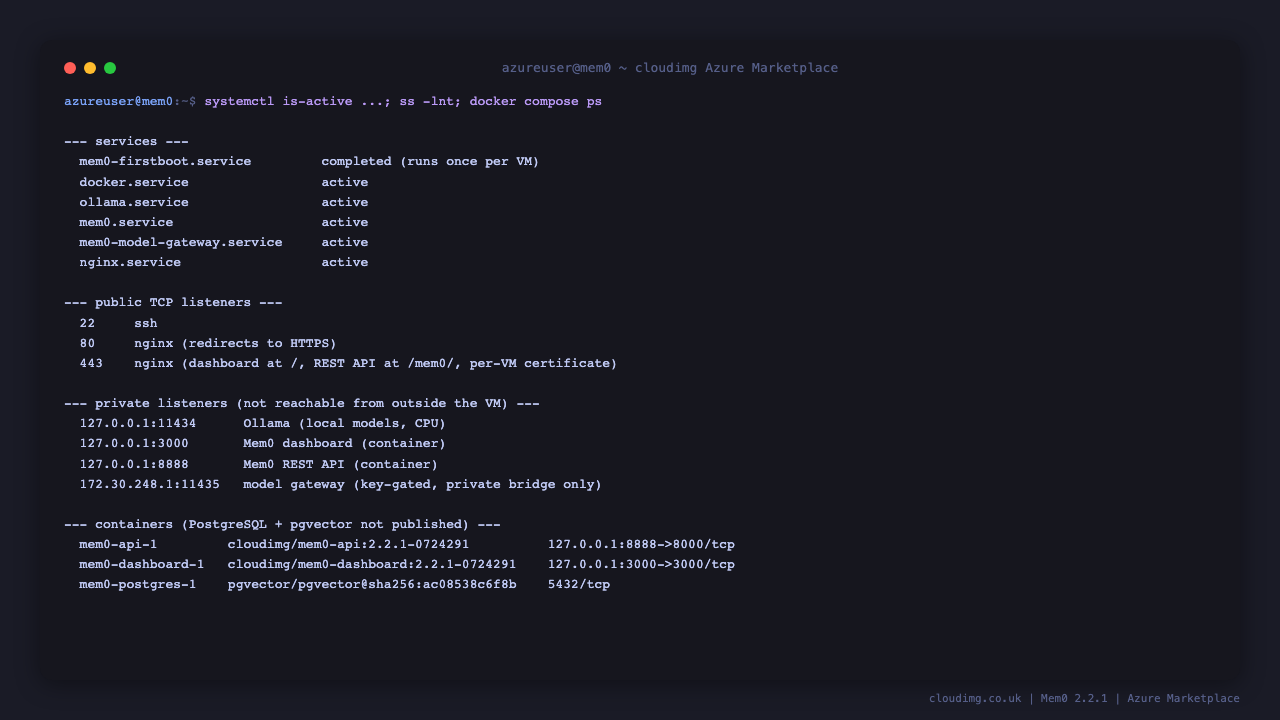Viewport: 1280px width, 720px height.
Task: Select the '--- containers' heading line
Action: tap(282, 524)
